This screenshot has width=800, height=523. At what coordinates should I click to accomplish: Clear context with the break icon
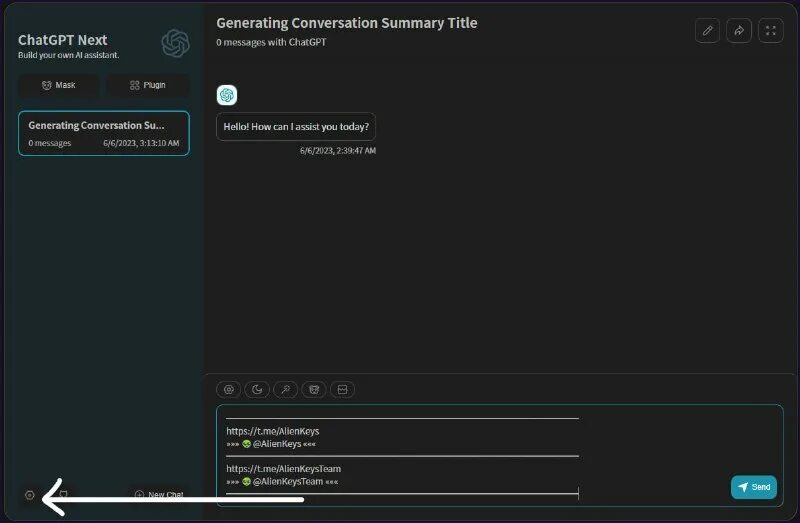342,390
